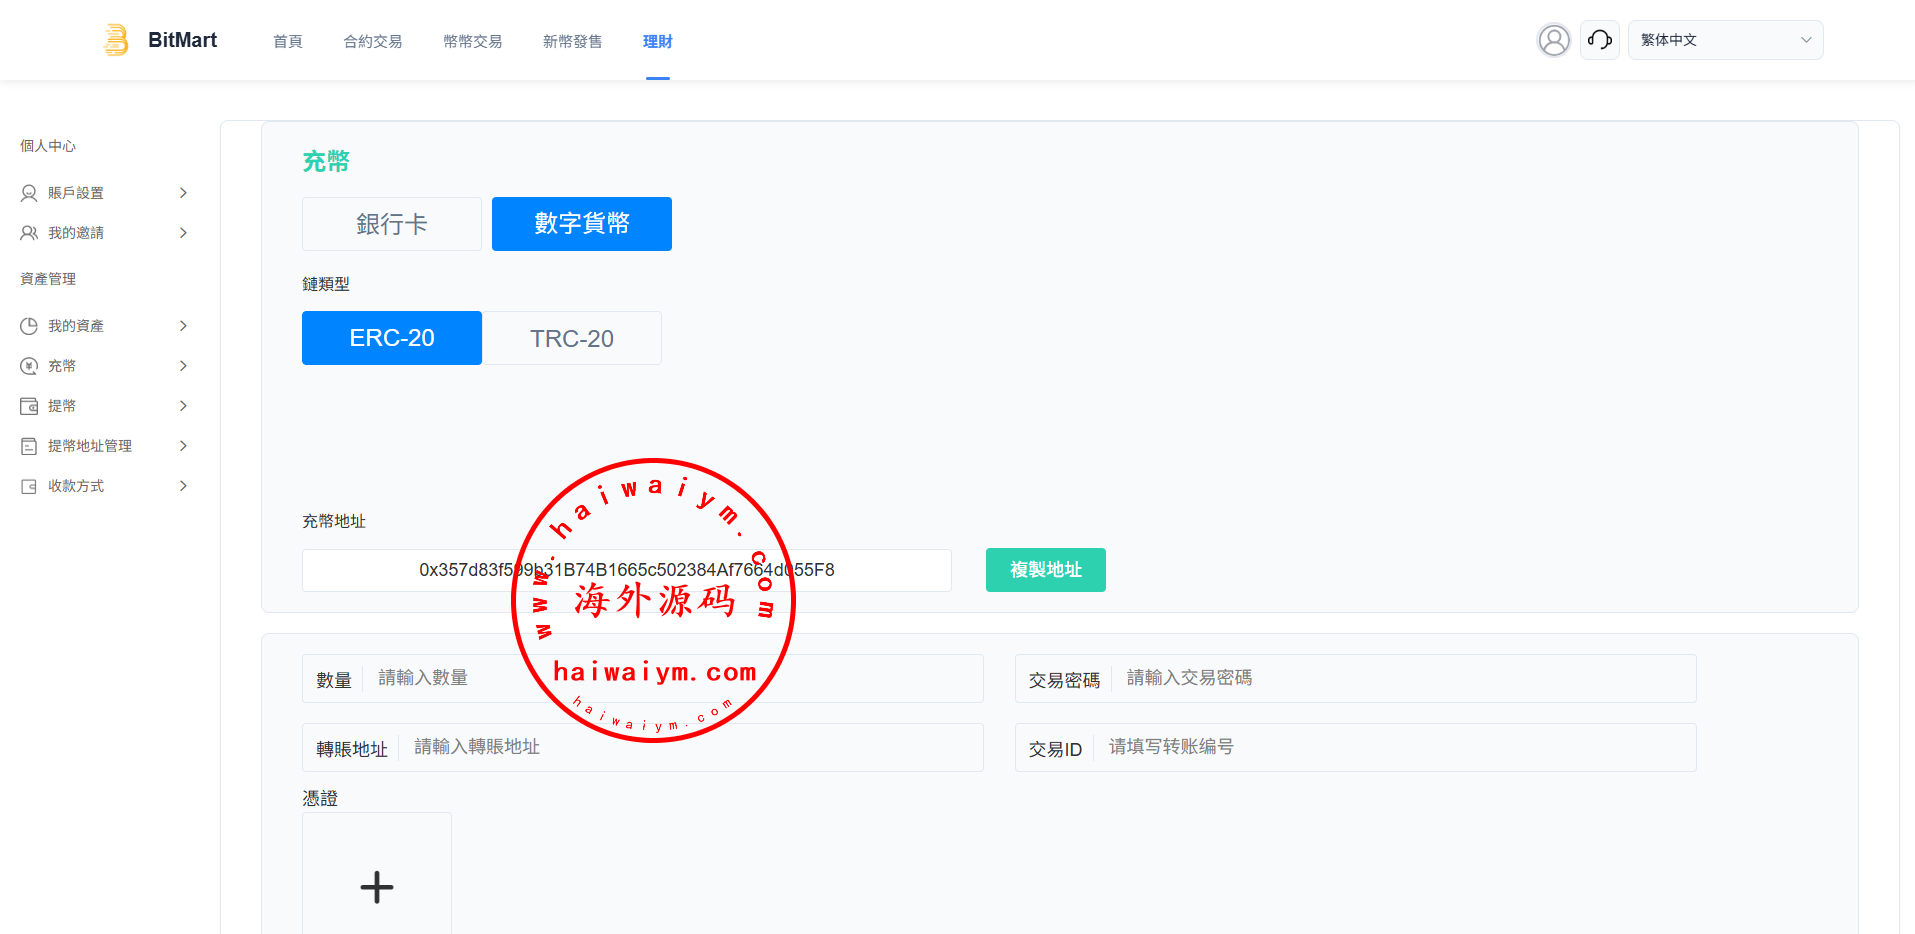Select the ERC-20 chain type
This screenshot has width=1915, height=934.
pos(392,338)
